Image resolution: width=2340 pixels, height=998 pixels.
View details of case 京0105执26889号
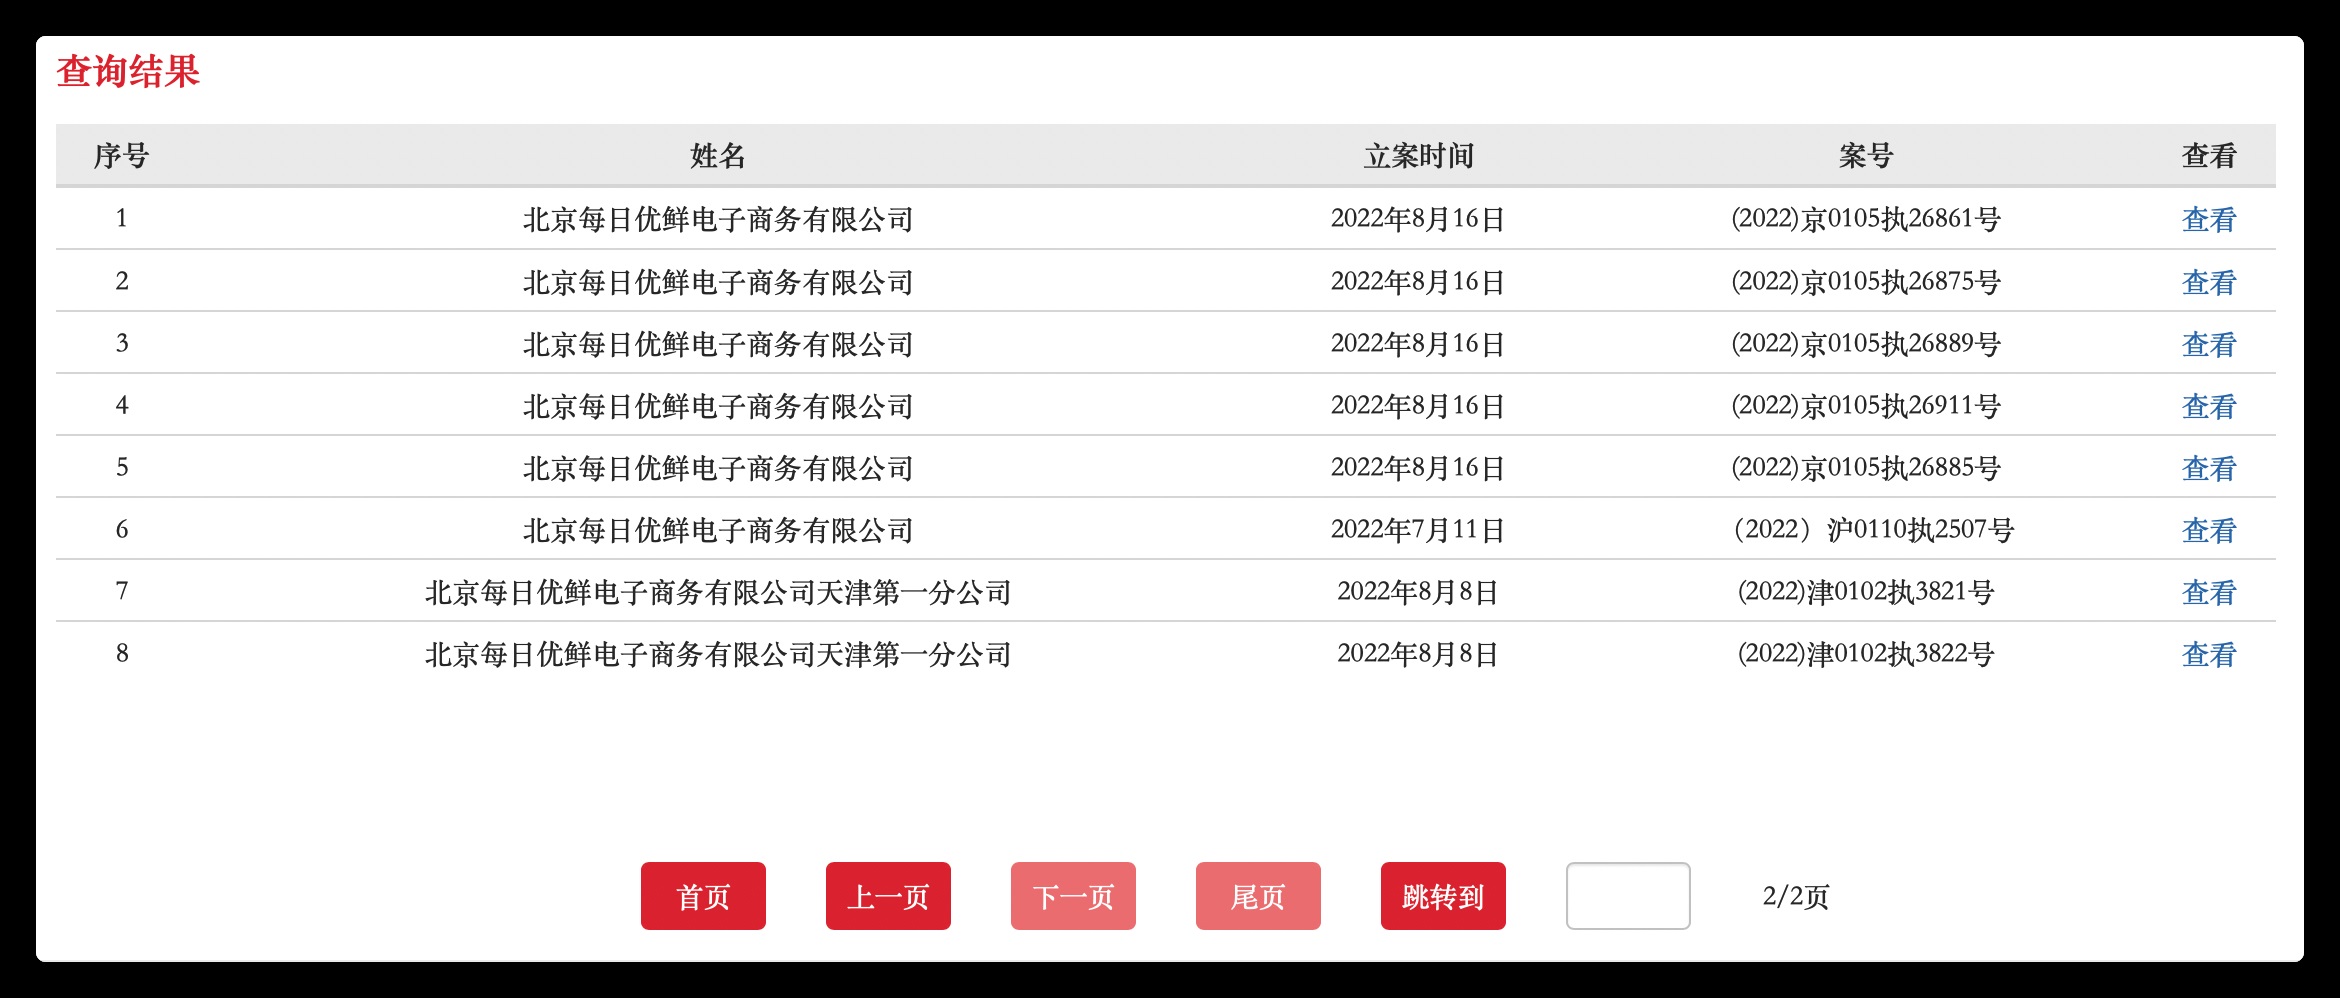(x=2208, y=344)
